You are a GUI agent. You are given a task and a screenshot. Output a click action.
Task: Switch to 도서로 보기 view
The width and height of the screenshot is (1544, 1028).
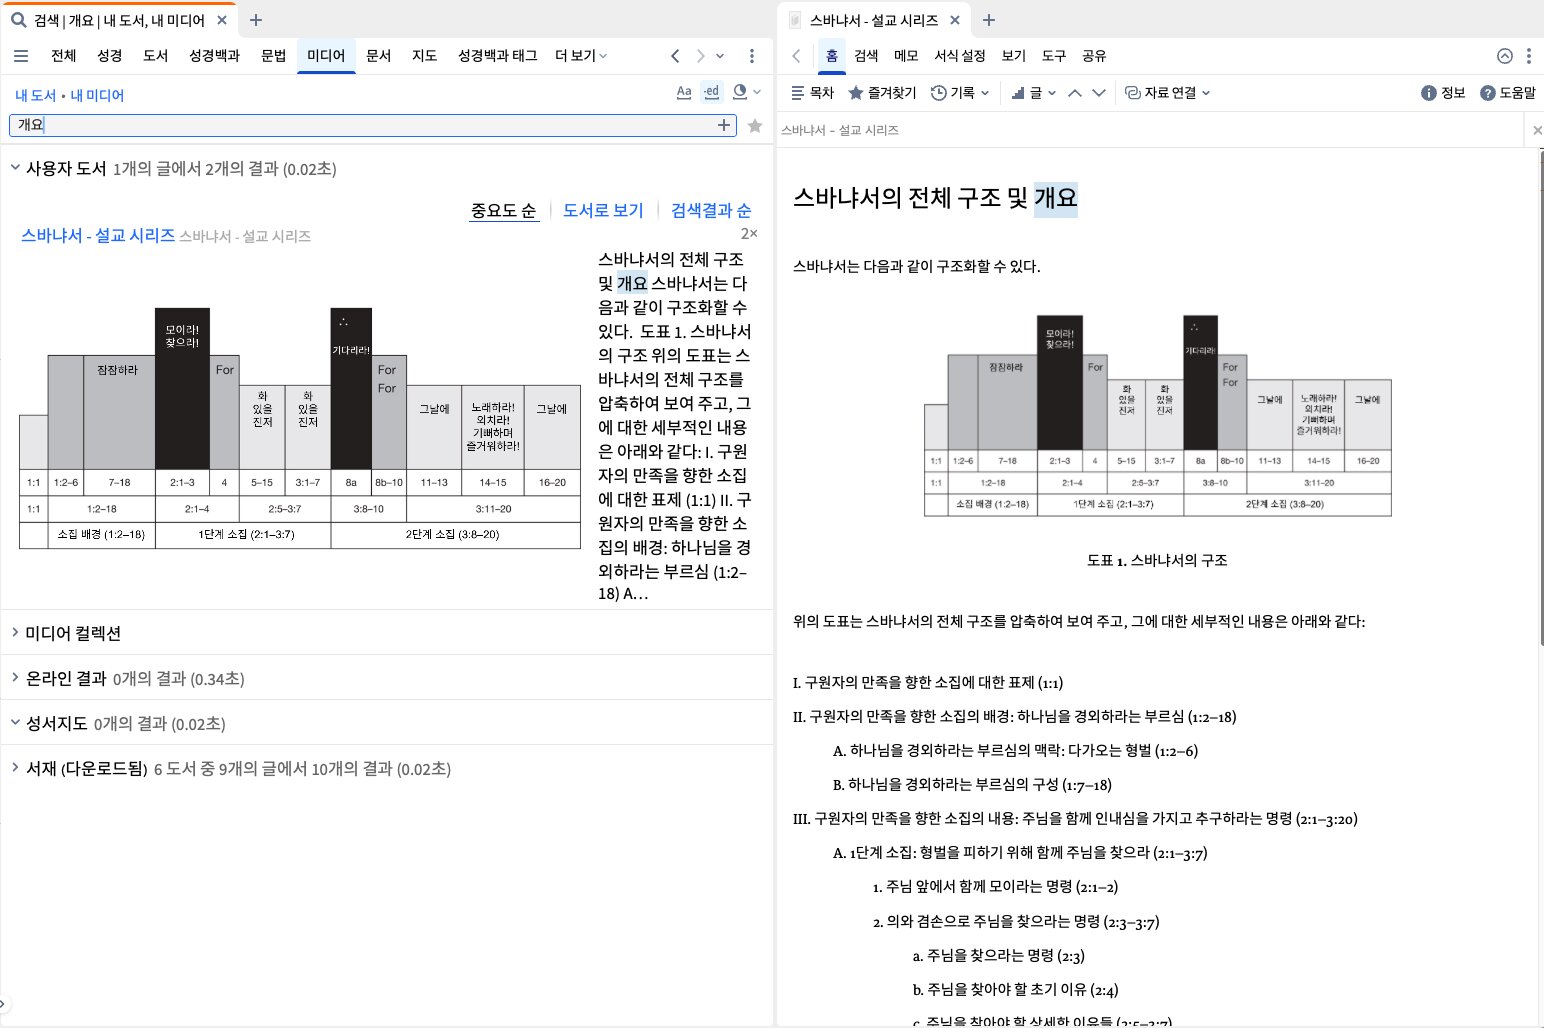tap(603, 210)
